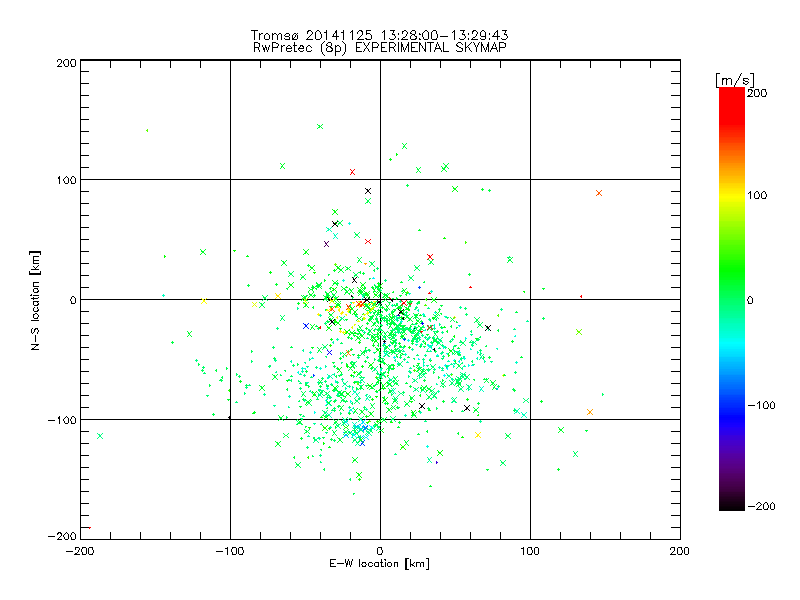This screenshot has width=800, height=600.
Task: Click the colorbar label "-200" at bottom
Action: click(x=761, y=506)
